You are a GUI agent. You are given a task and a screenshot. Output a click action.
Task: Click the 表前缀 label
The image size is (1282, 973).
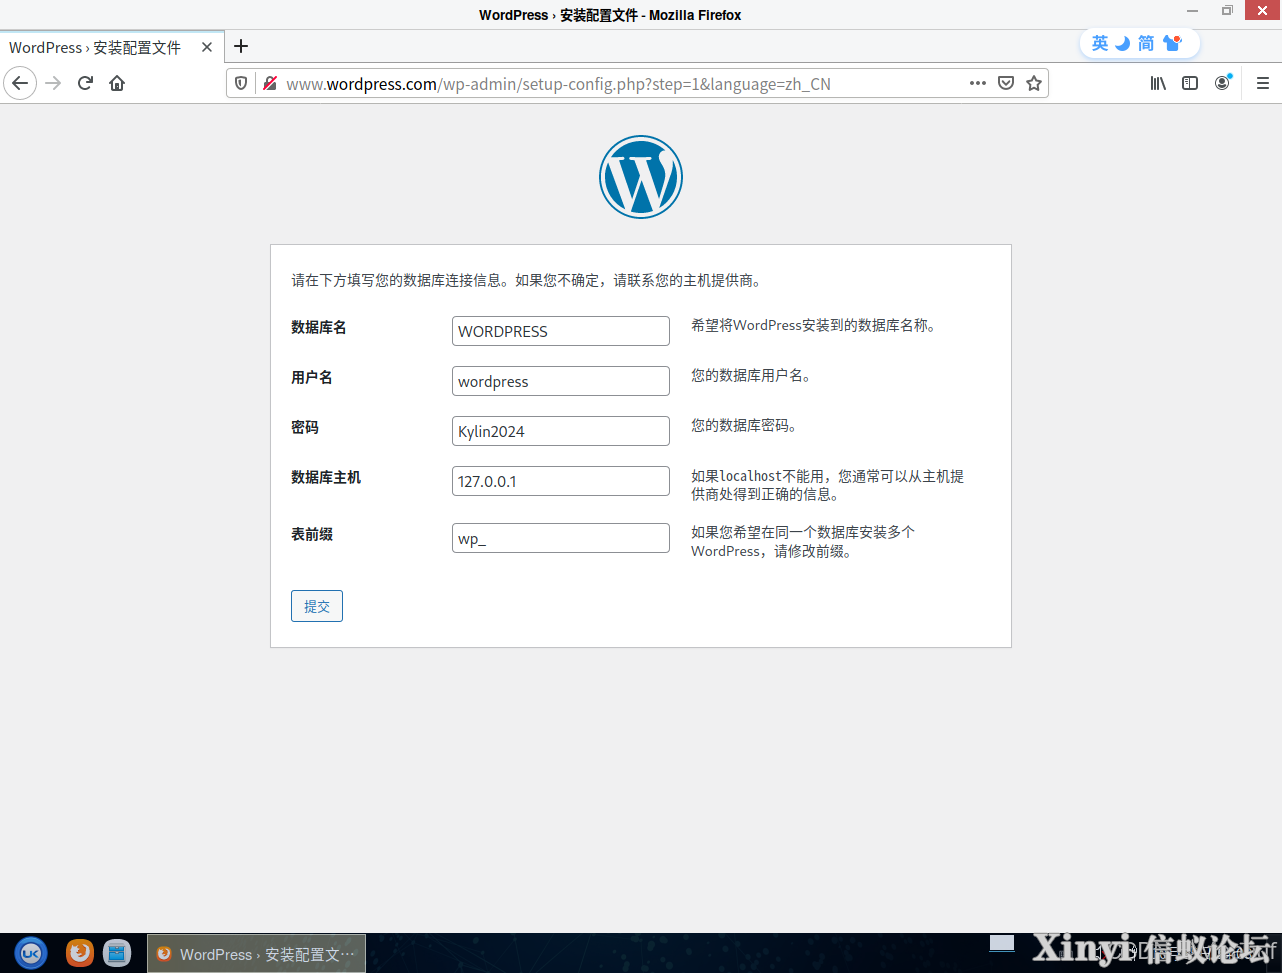312,534
